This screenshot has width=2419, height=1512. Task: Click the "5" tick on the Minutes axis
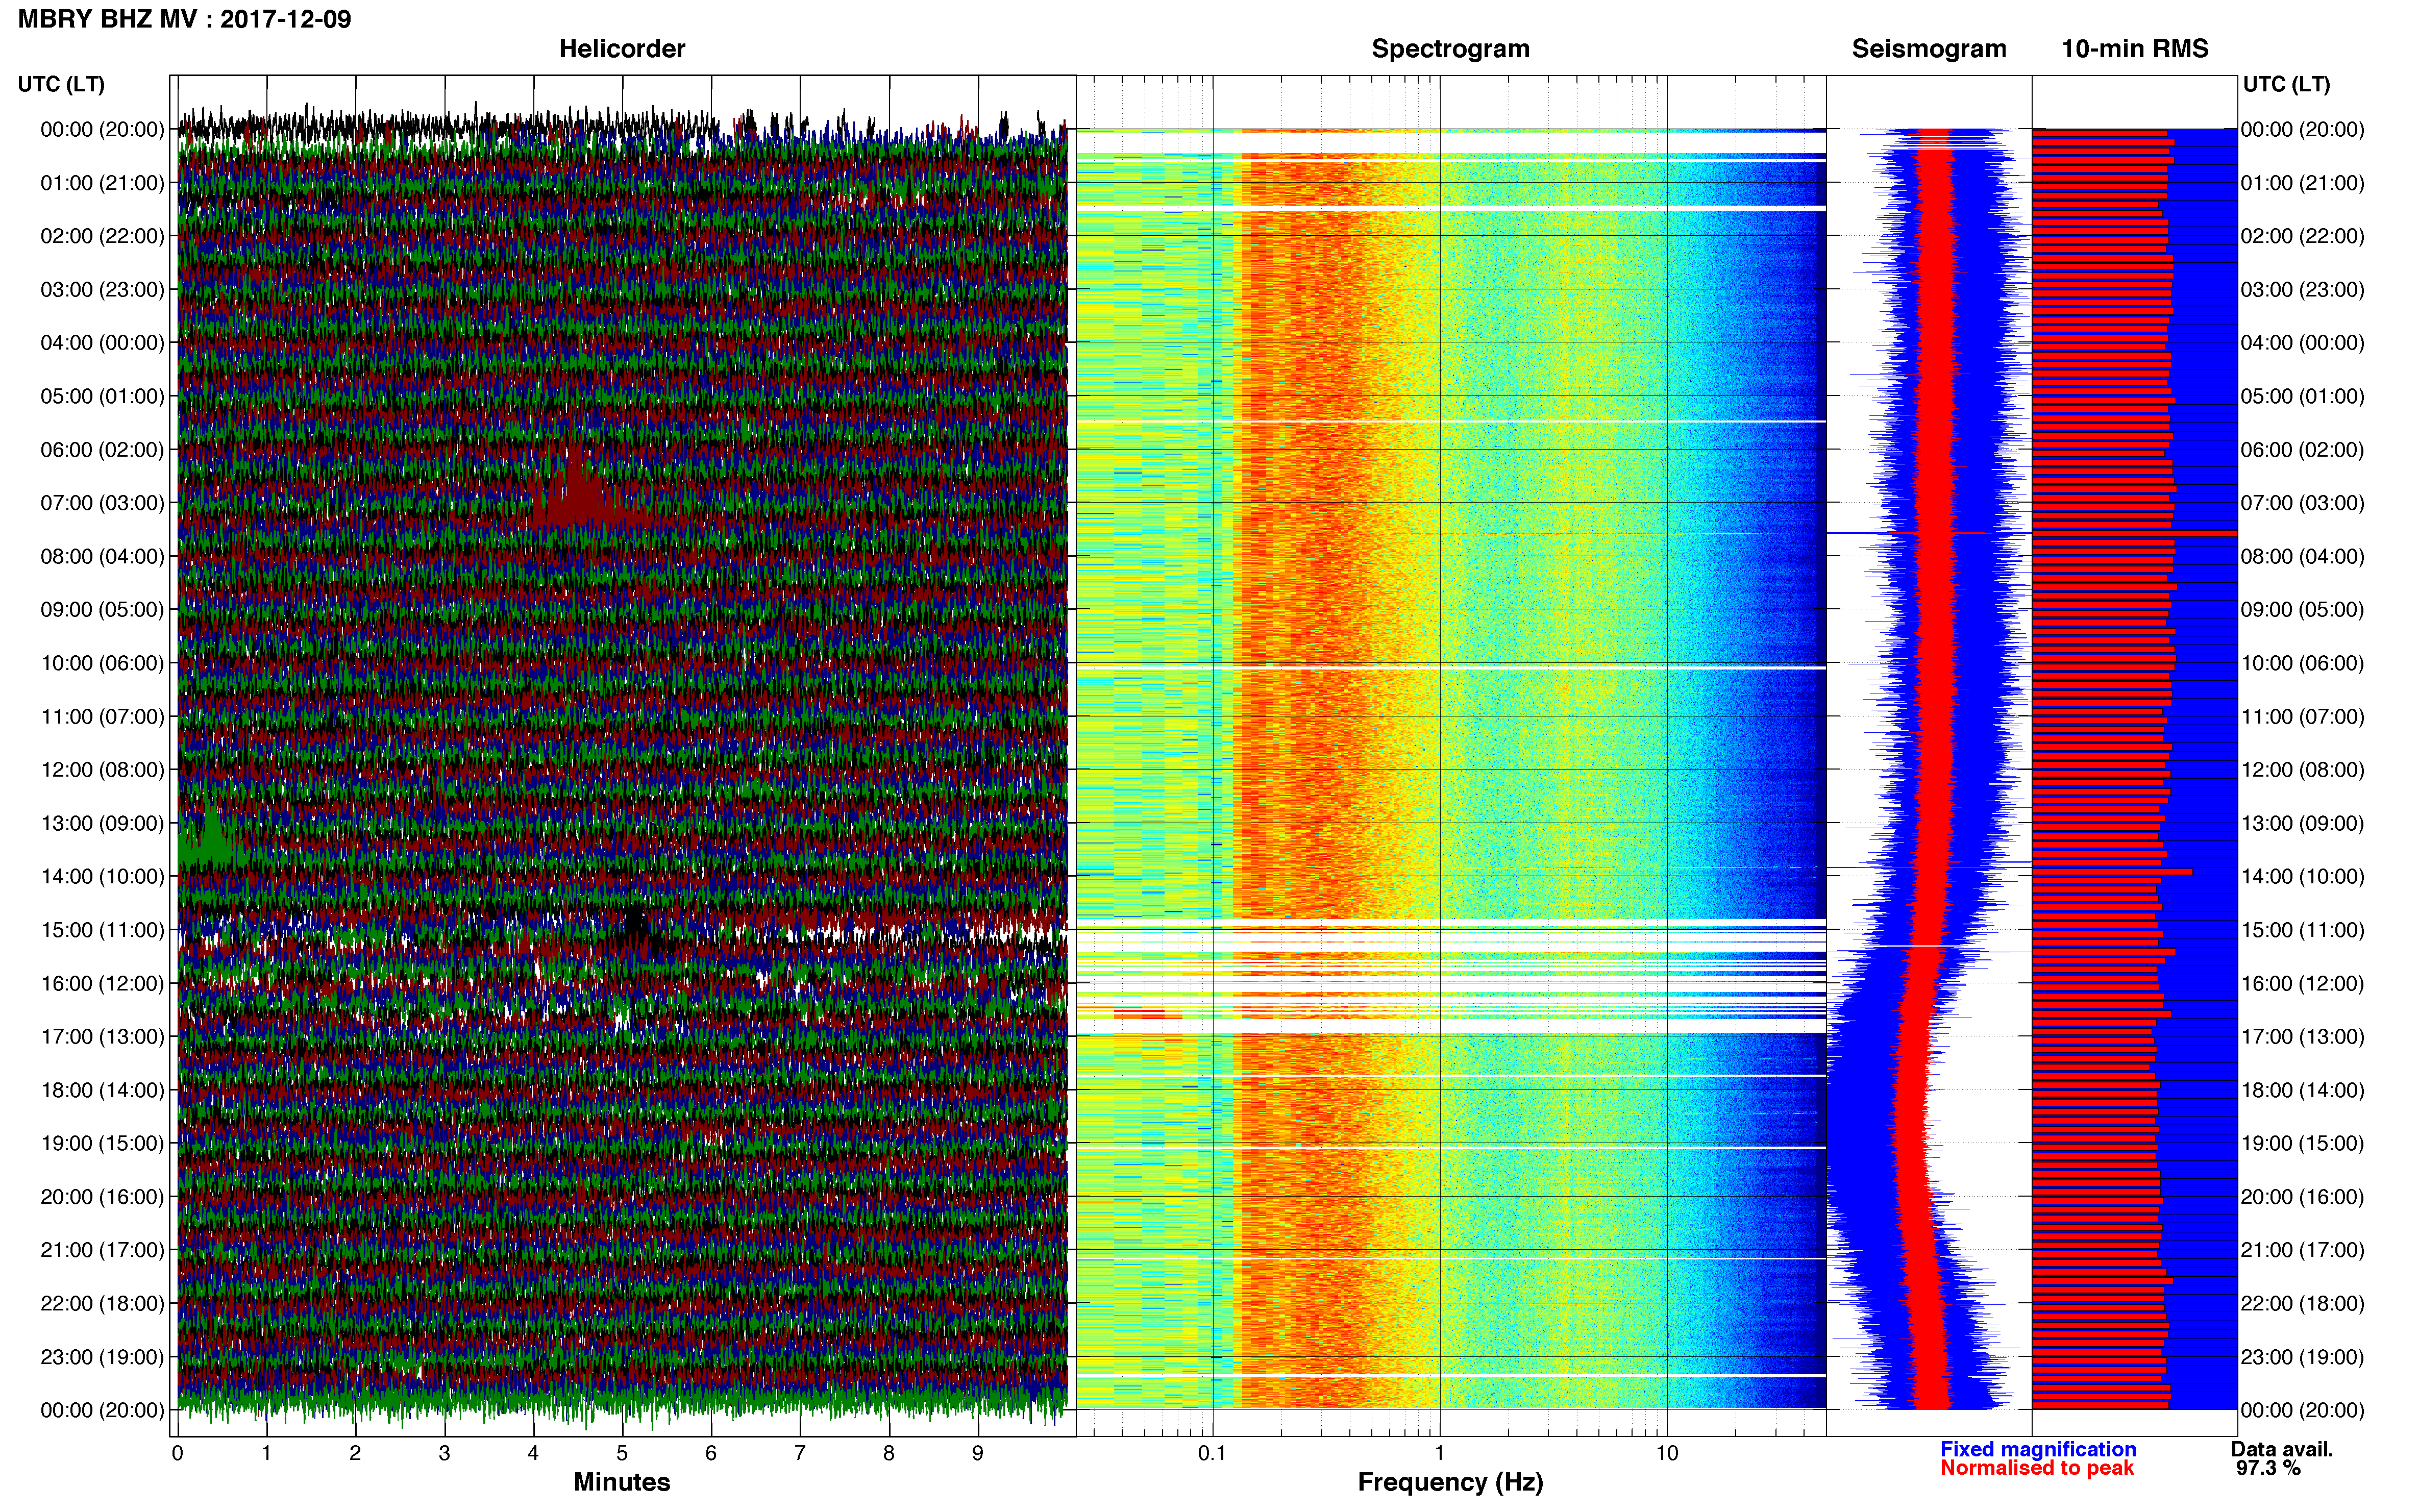622,1454
